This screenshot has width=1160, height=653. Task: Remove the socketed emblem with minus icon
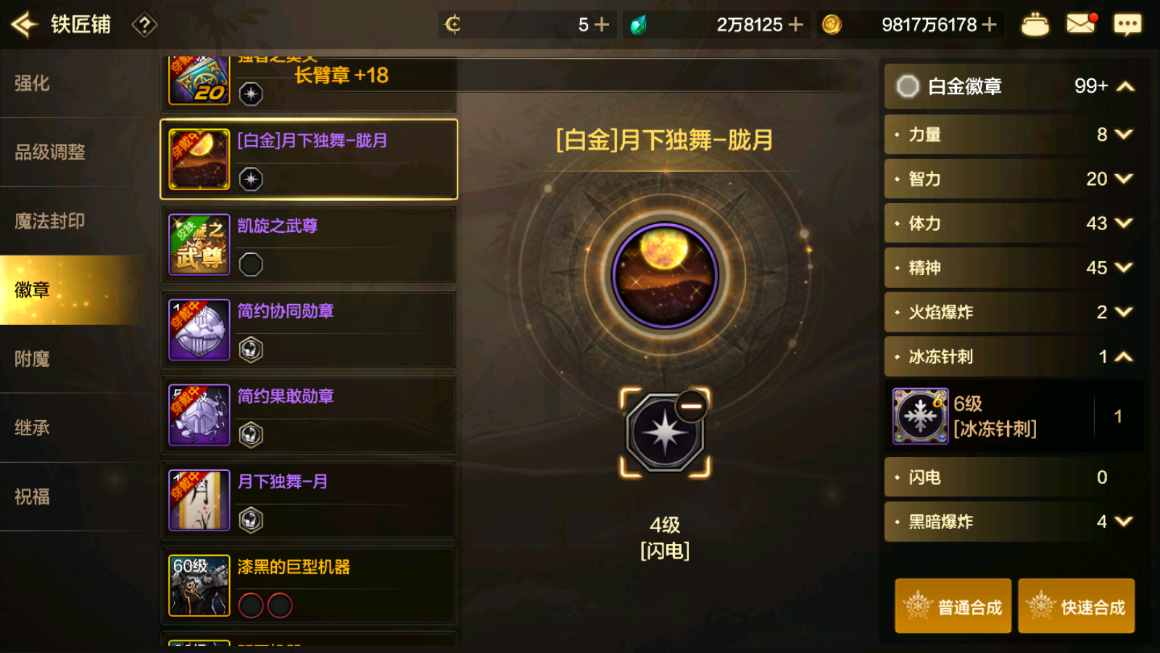pyautogui.click(x=691, y=406)
